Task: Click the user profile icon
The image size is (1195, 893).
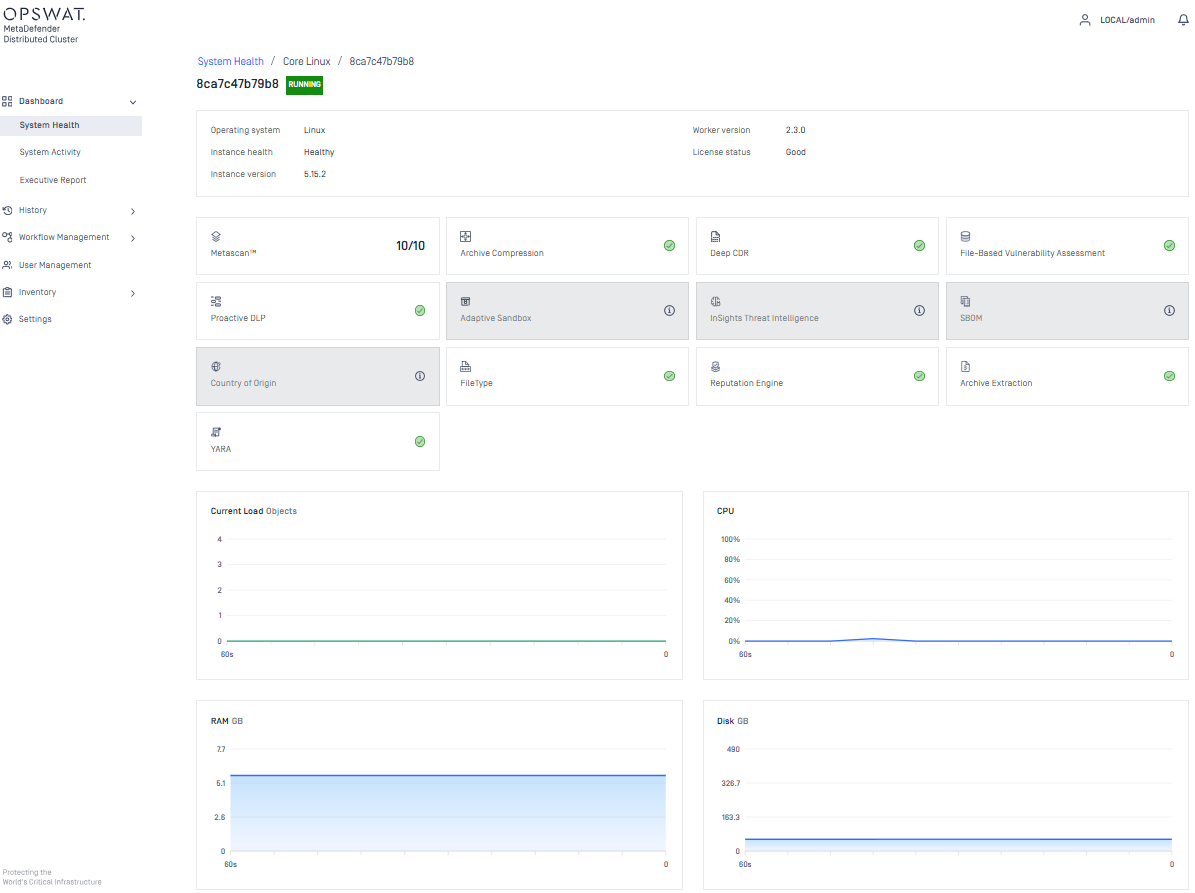Action: pyautogui.click(x=1085, y=20)
